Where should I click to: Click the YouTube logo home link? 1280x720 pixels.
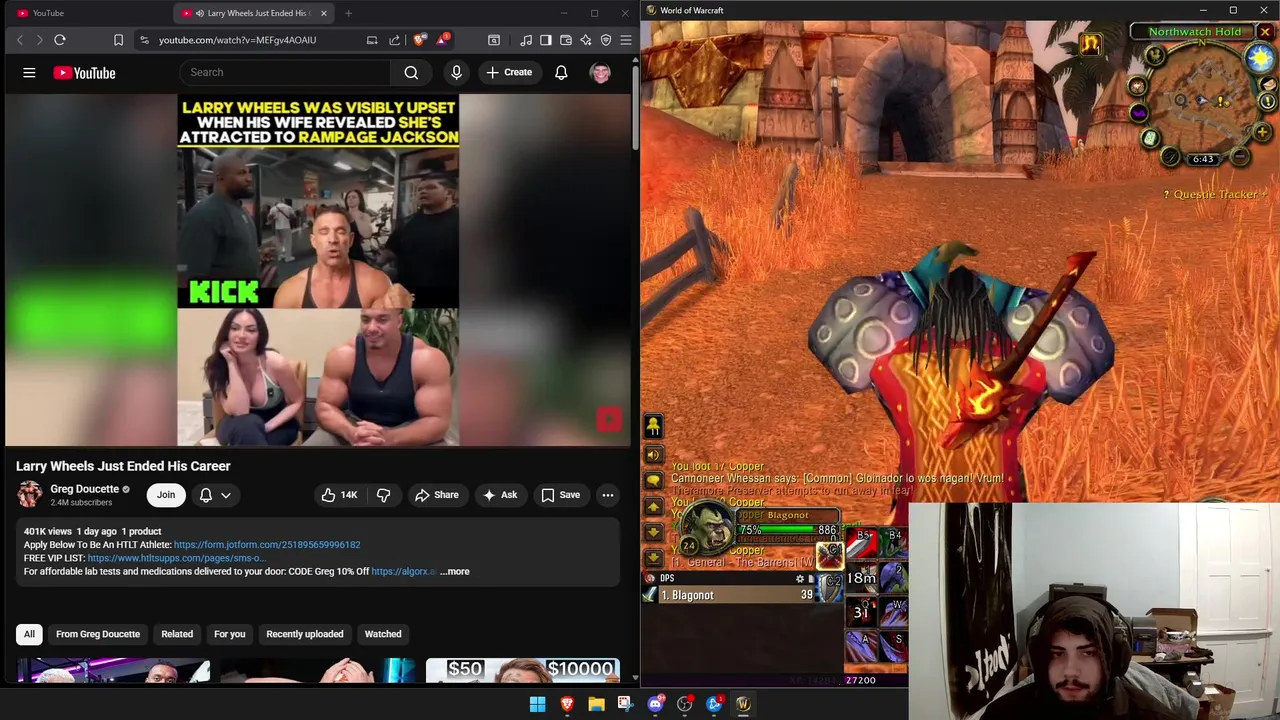(84, 72)
